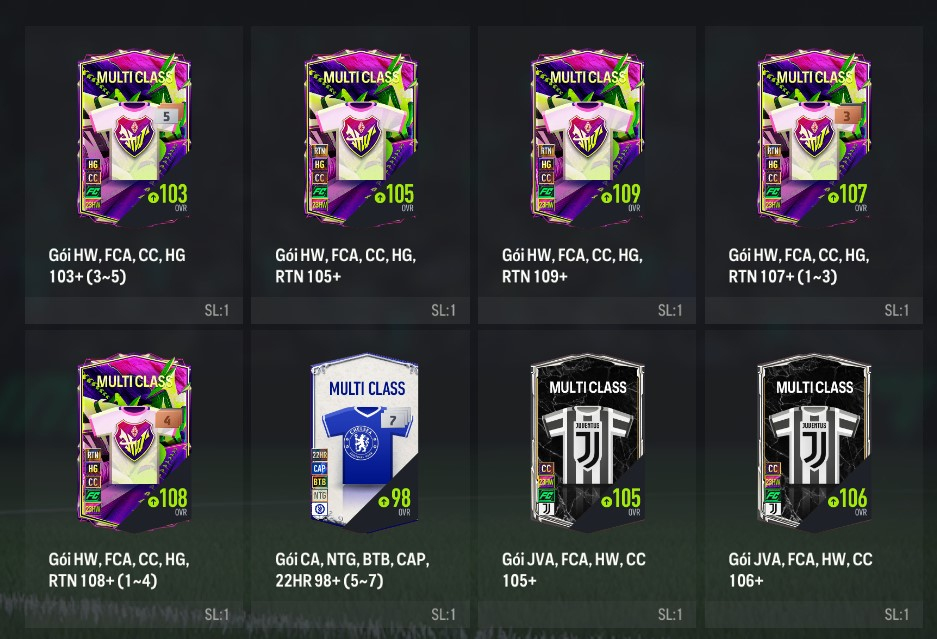Select the Juventus 106 OVR pack card
The height and width of the screenshot is (639, 937).
814,443
